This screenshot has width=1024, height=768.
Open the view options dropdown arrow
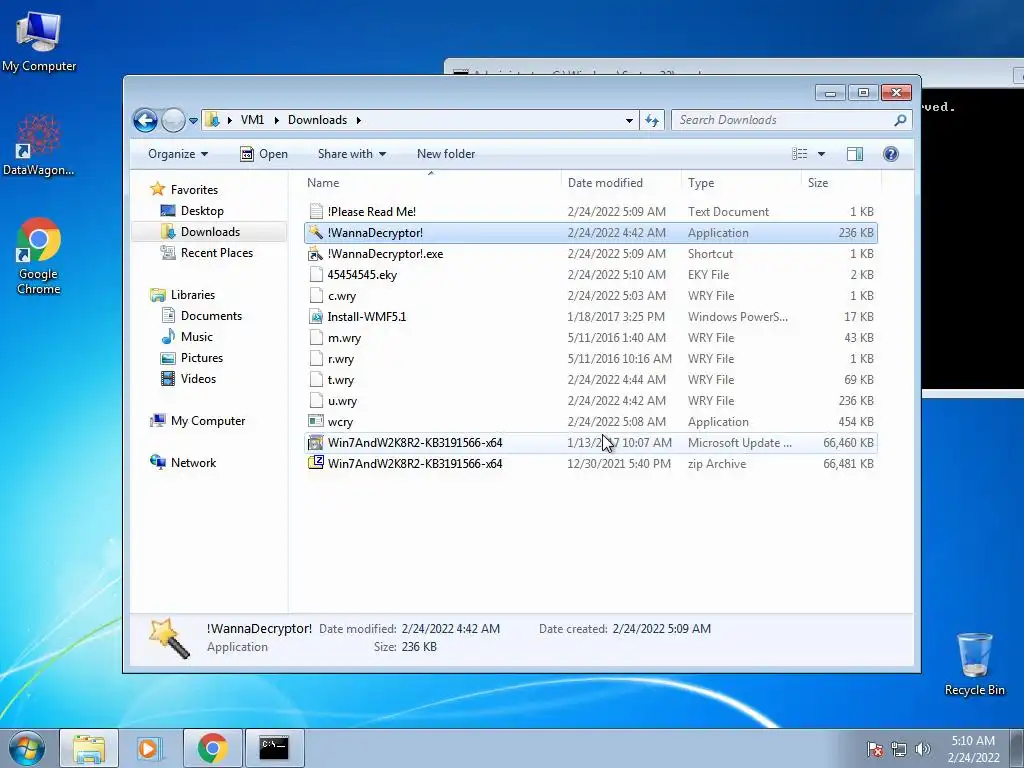[x=822, y=154]
